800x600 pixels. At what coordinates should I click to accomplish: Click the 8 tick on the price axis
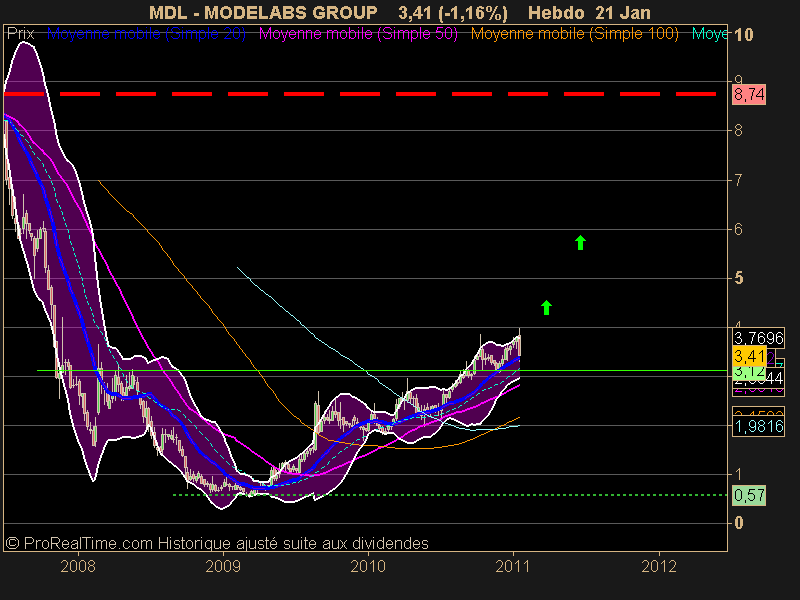[738, 130]
